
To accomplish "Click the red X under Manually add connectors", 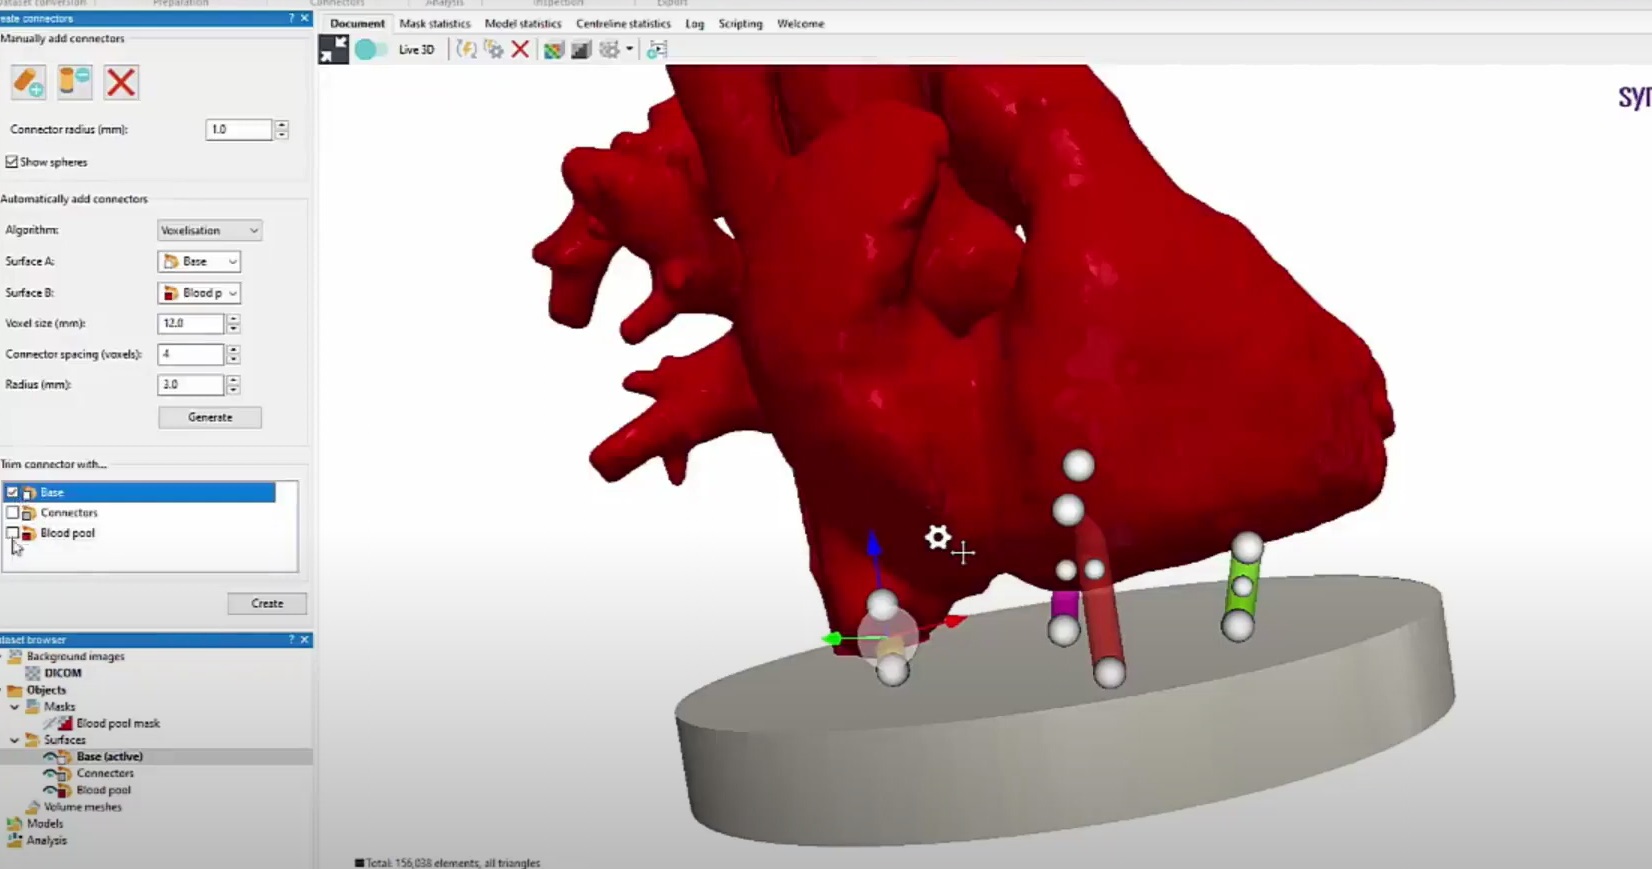I will (121, 82).
